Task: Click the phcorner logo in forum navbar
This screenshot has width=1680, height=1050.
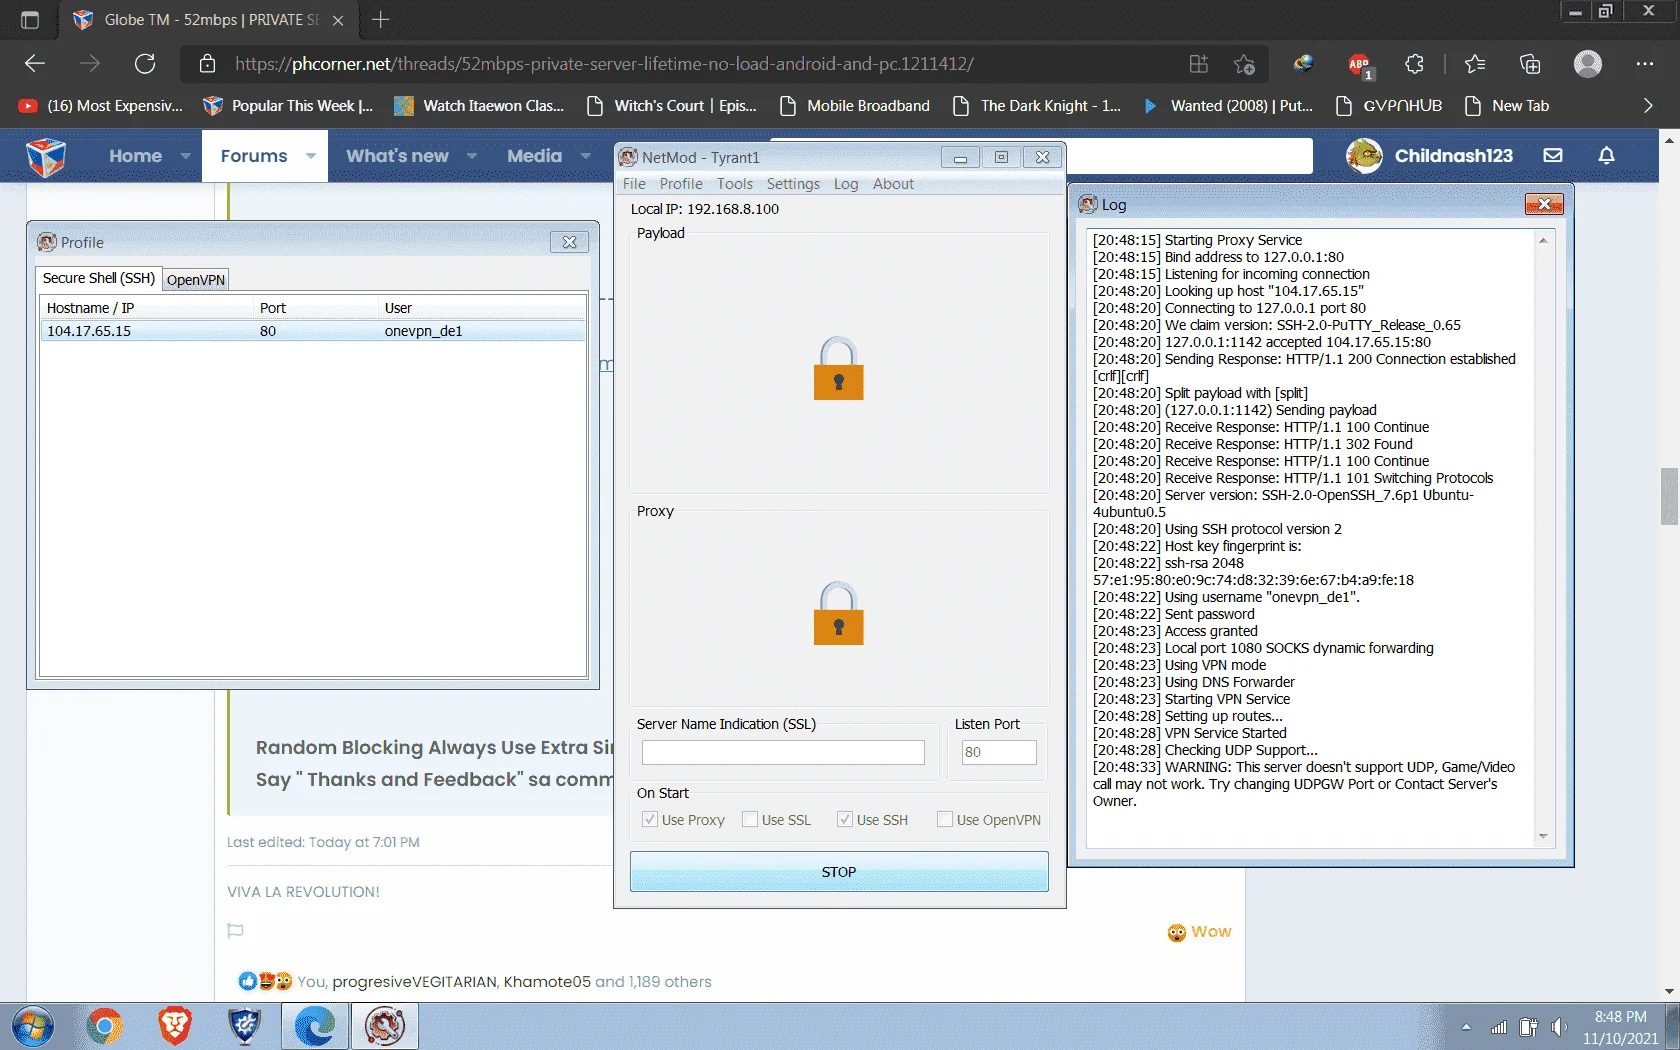Action: [46, 156]
